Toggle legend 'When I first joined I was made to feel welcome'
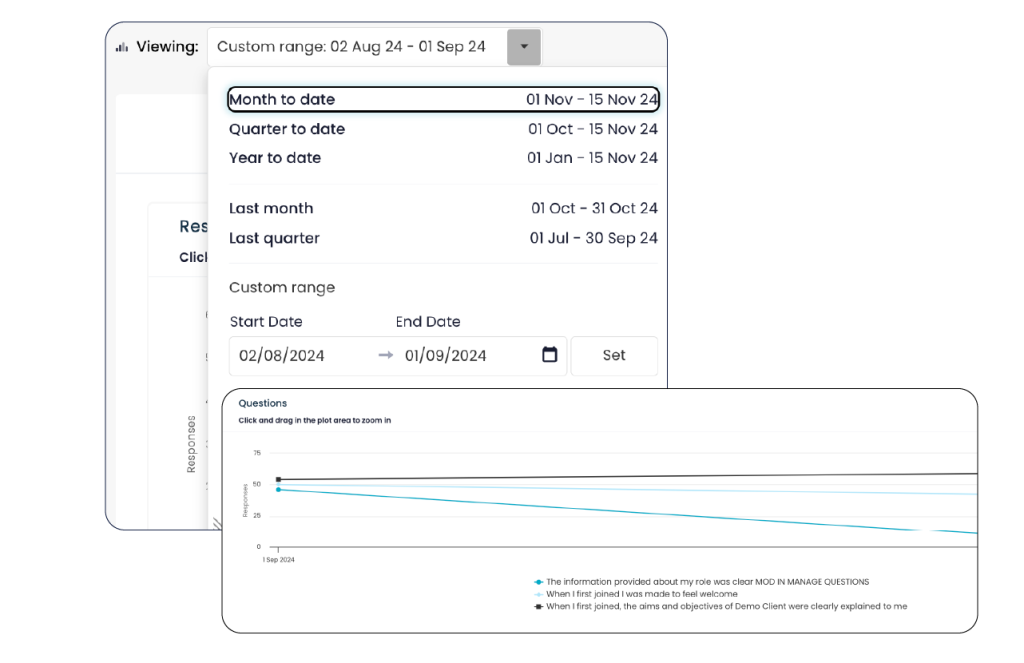Image resolution: width=1024 pixels, height=663 pixels. point(635,594)
